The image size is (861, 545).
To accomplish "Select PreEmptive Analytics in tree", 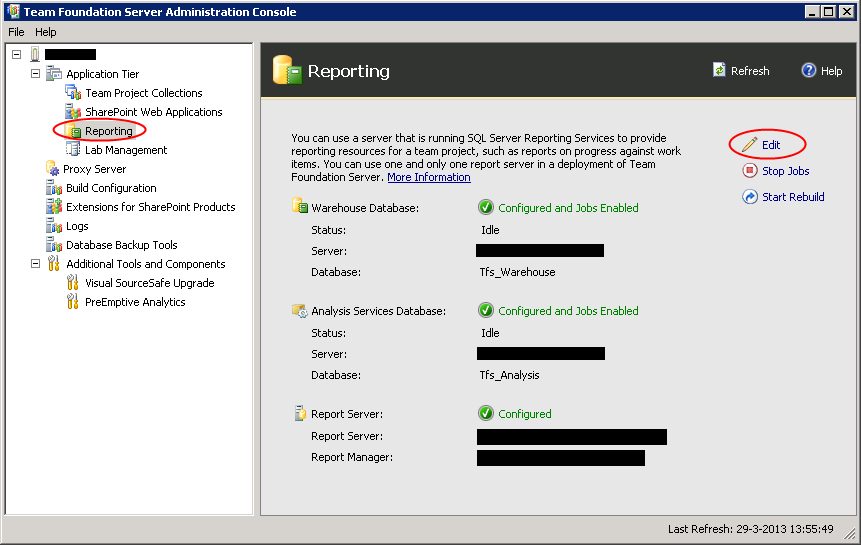I will point(135,302).
